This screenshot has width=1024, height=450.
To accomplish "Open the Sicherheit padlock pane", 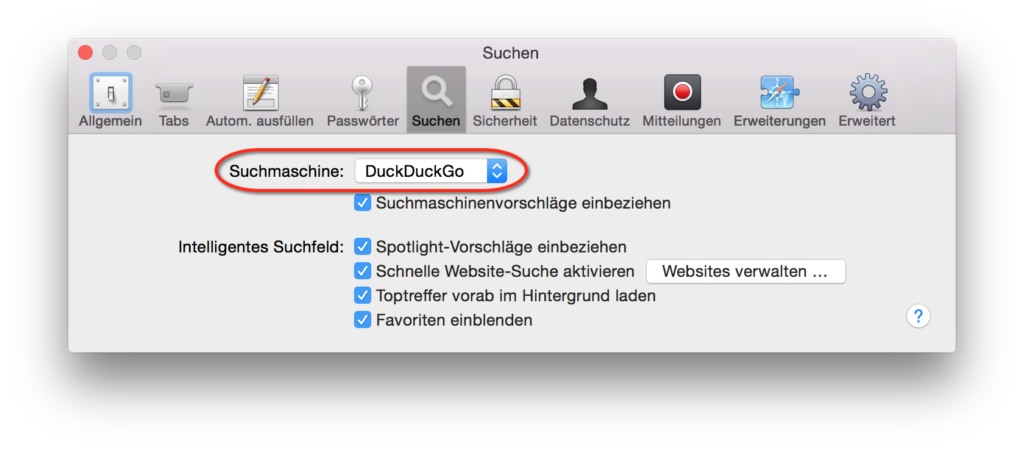I will click(505, 101).
